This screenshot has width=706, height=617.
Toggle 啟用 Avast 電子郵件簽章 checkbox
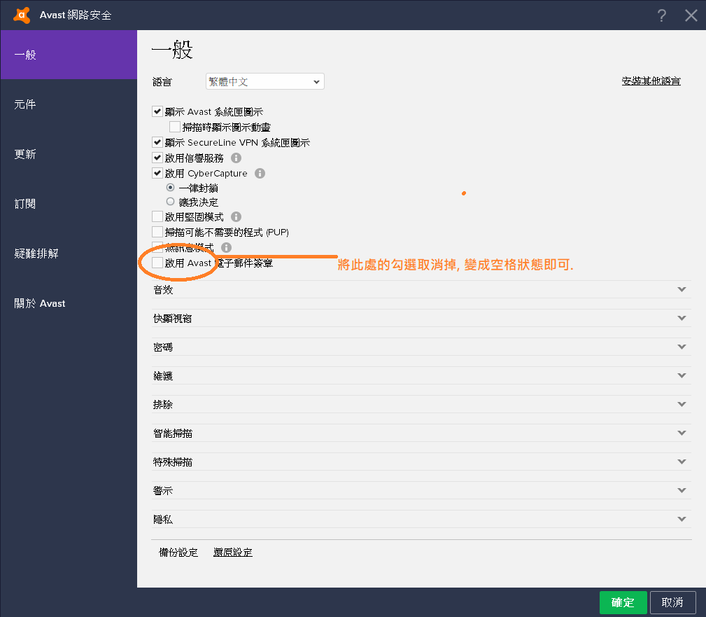point(157,263)
